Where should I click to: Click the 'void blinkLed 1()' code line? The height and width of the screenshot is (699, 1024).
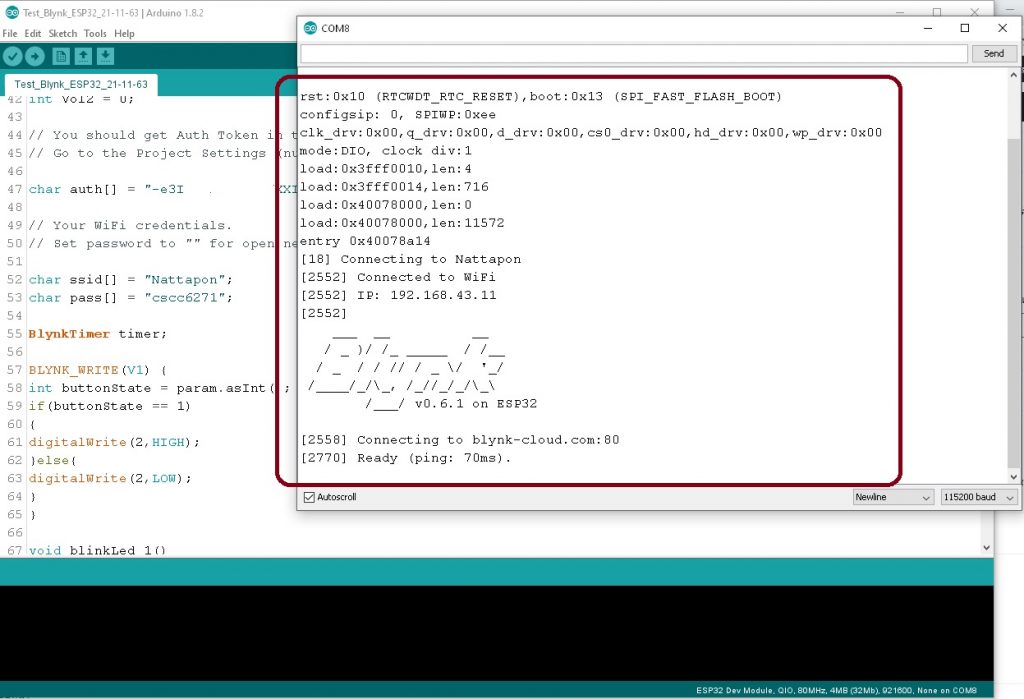97,549
